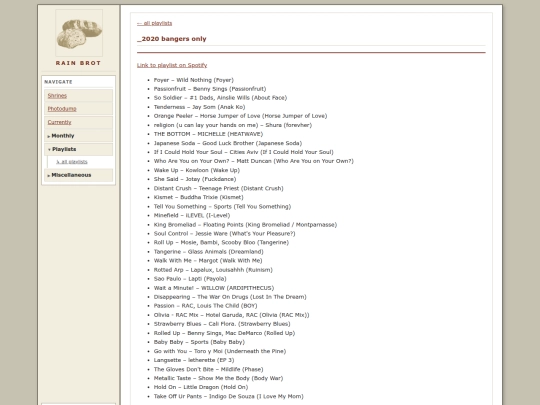This screenshot has height=405, width=540.
Task: Select 'Rotted Arp – Lapalux' track
Action: click(x=213, y=270)
